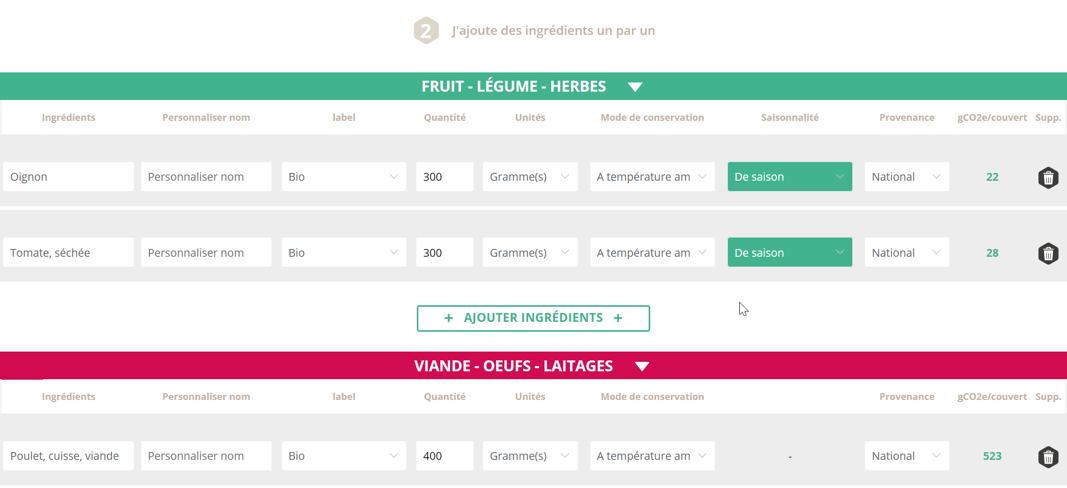Click the Tomate, séchée ingredient name field

(68, 253)
